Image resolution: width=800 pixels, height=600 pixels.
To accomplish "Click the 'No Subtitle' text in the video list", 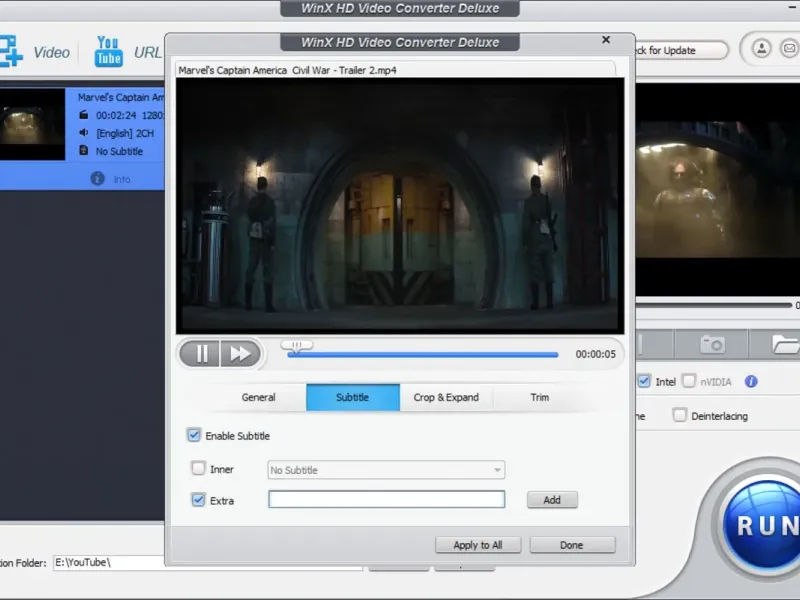I will (119, 151).
